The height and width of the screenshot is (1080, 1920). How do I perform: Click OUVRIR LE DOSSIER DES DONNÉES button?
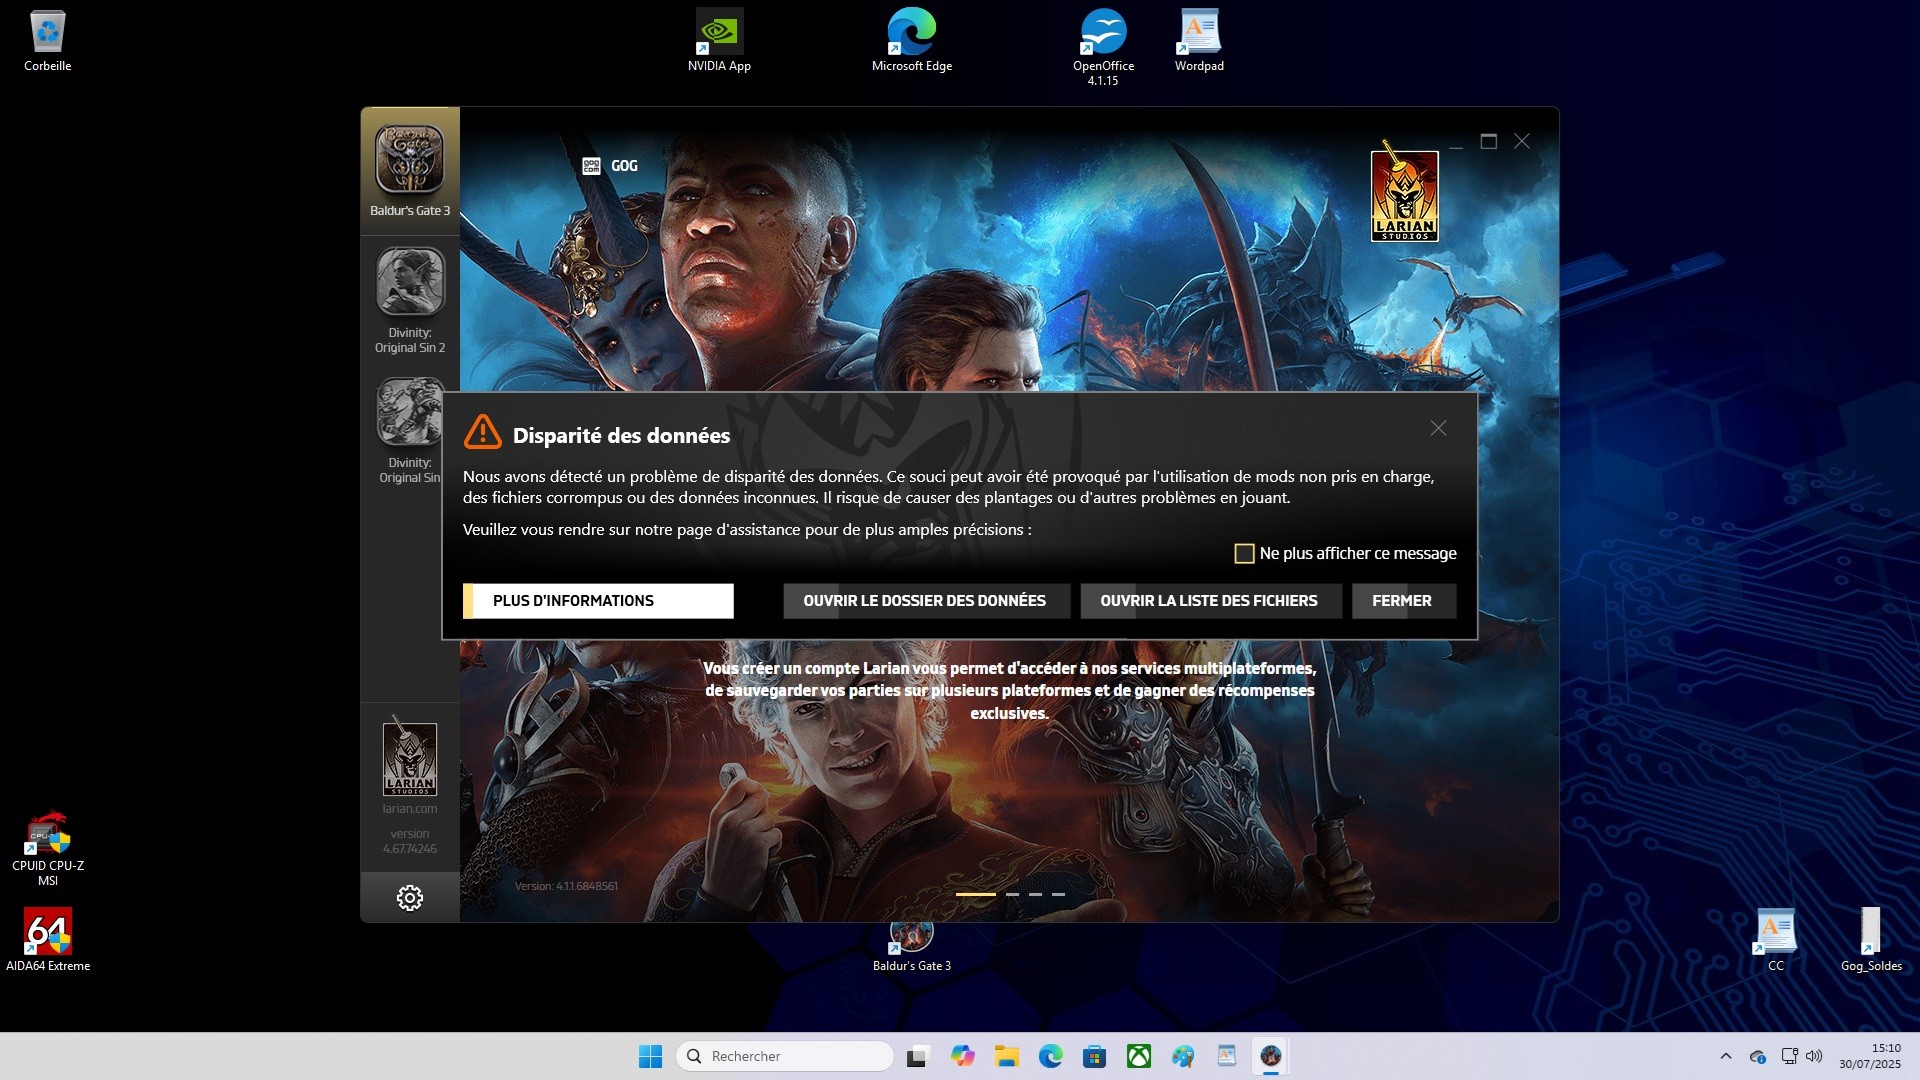(x=926, y=601)
